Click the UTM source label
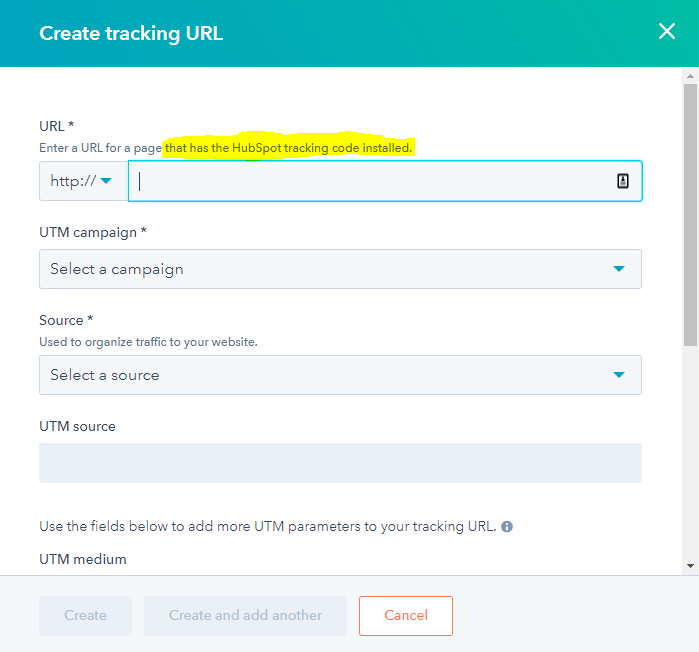Viewport: 699px width, 652px height. click(x=77, y=426)
